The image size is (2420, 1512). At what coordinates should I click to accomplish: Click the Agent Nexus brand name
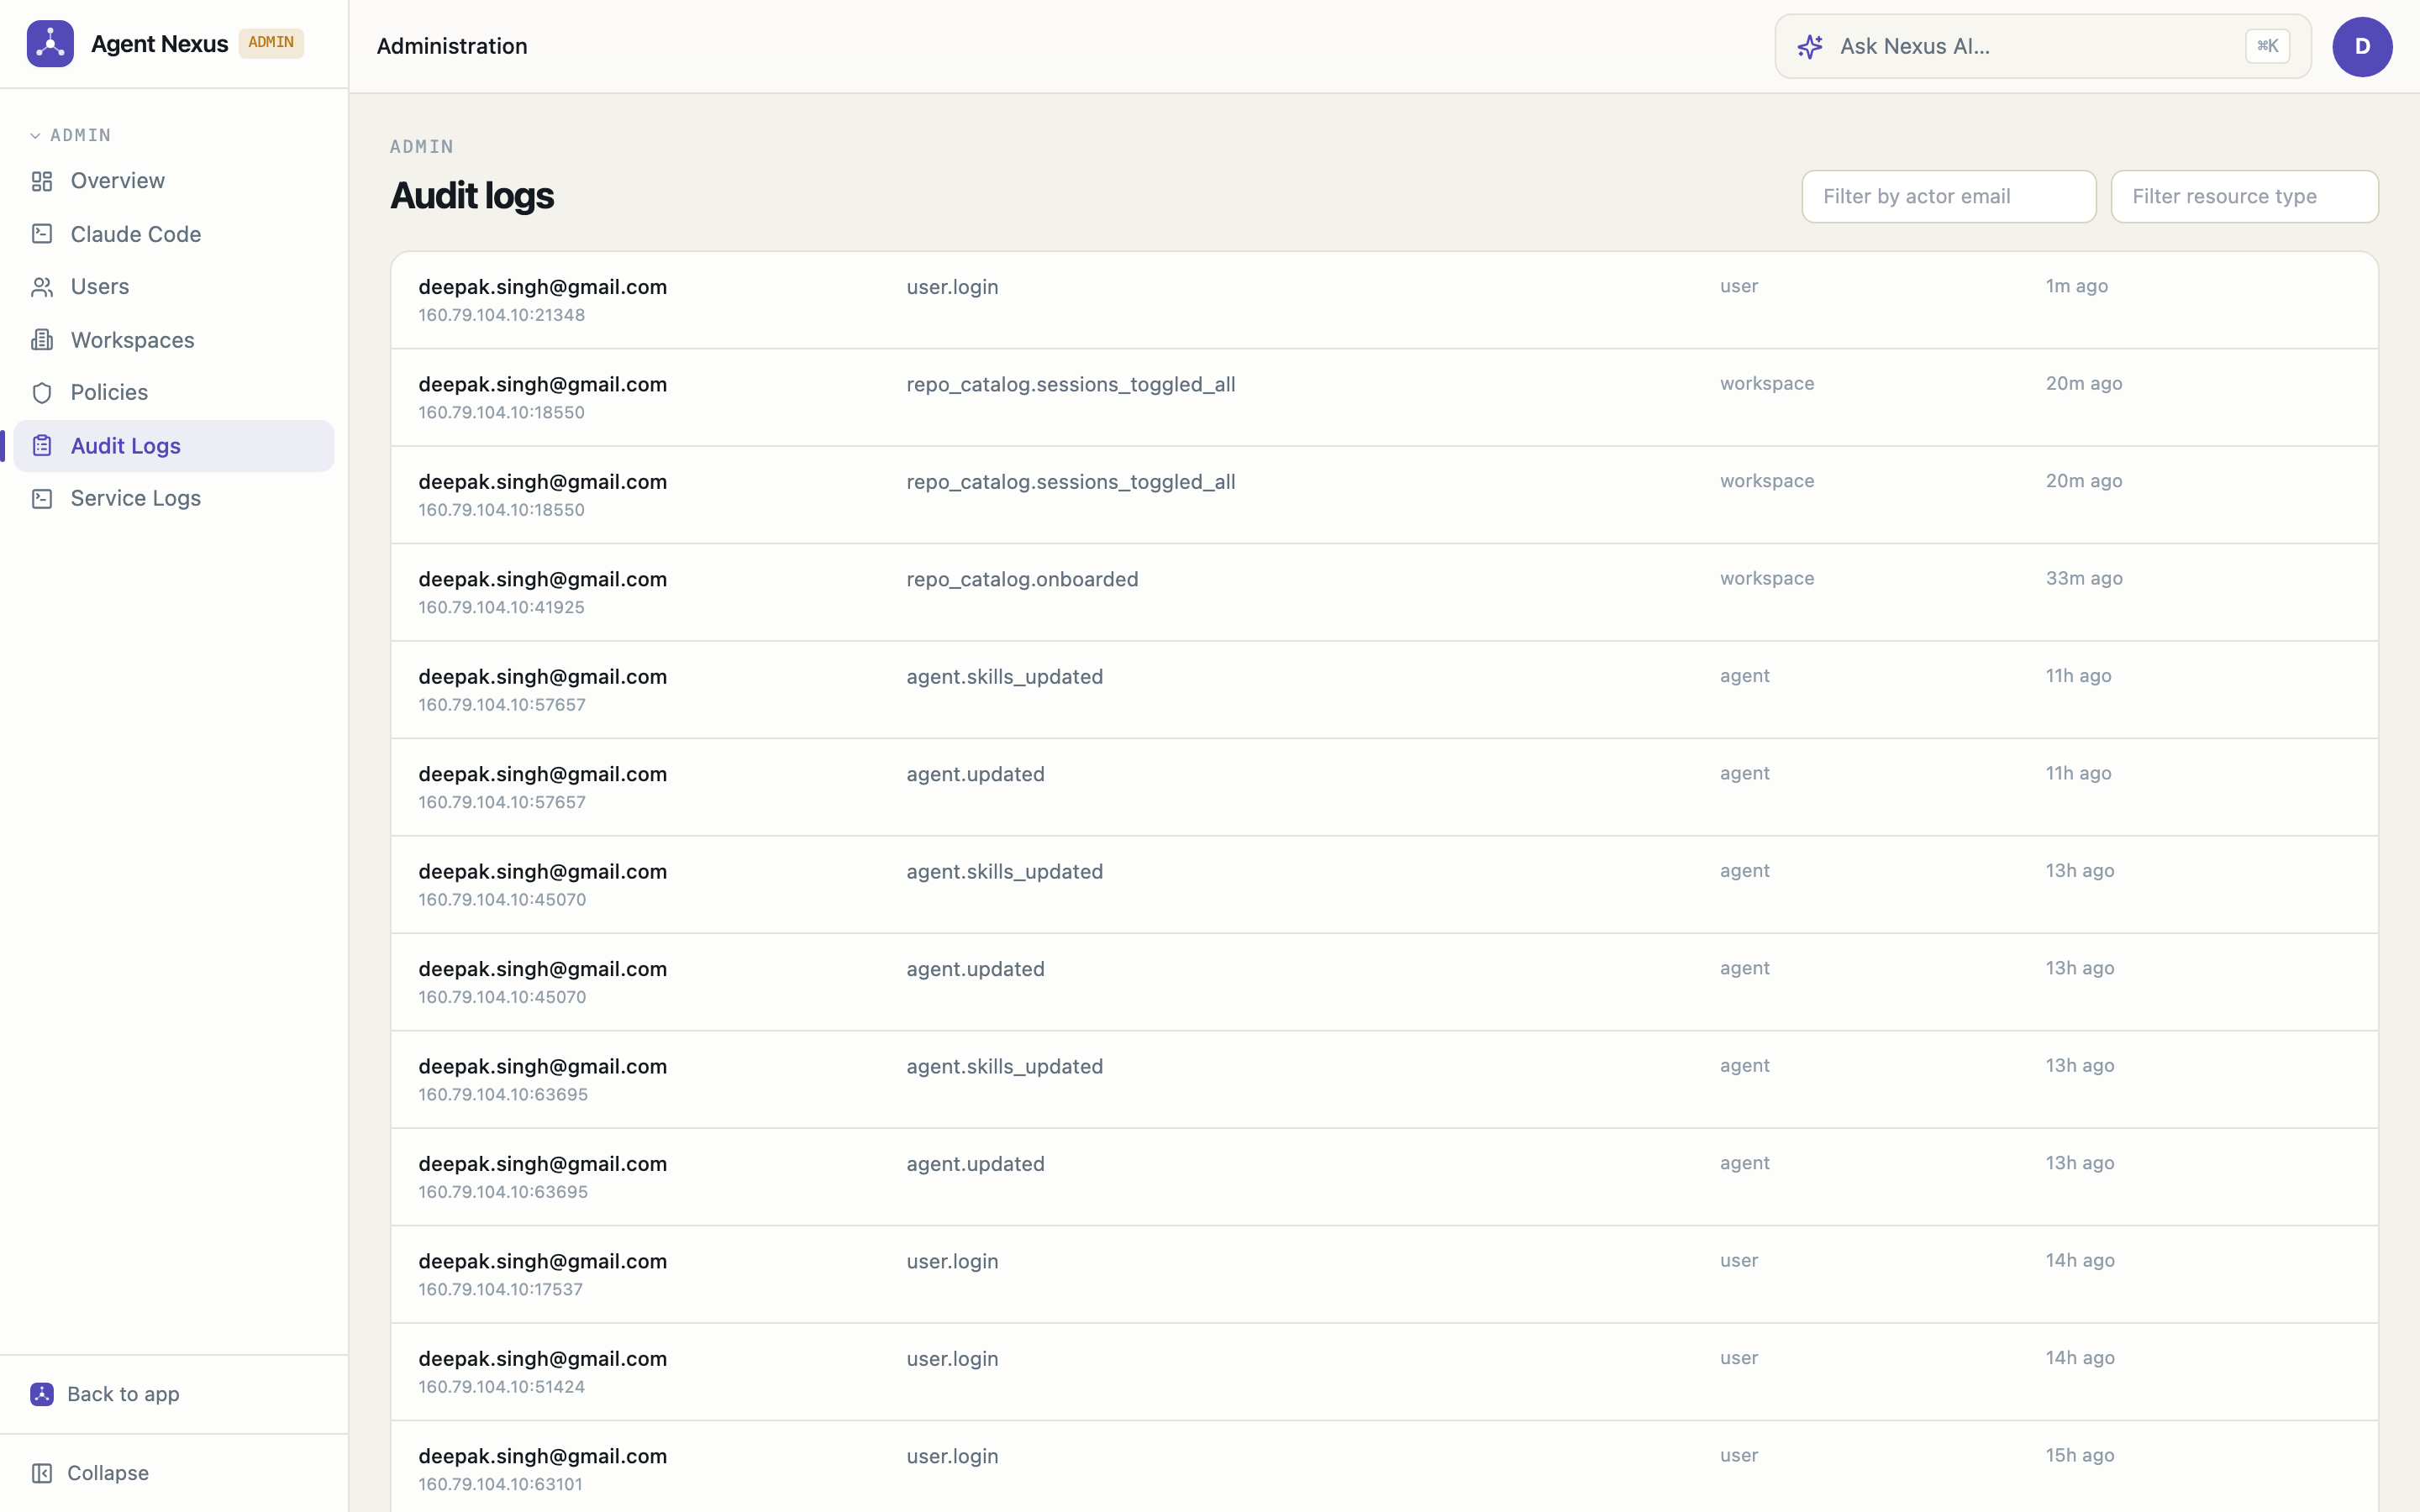point(159,44)
